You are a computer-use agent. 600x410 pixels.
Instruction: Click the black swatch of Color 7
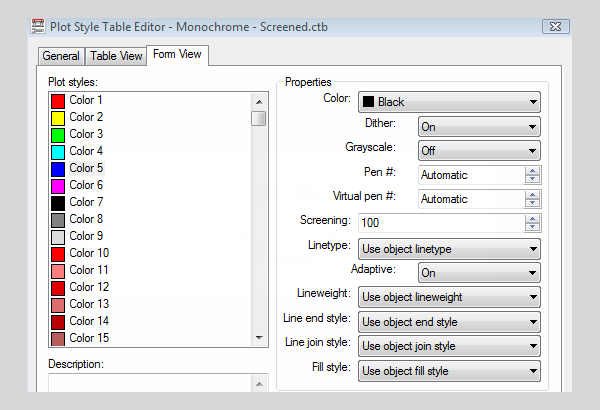58,203
